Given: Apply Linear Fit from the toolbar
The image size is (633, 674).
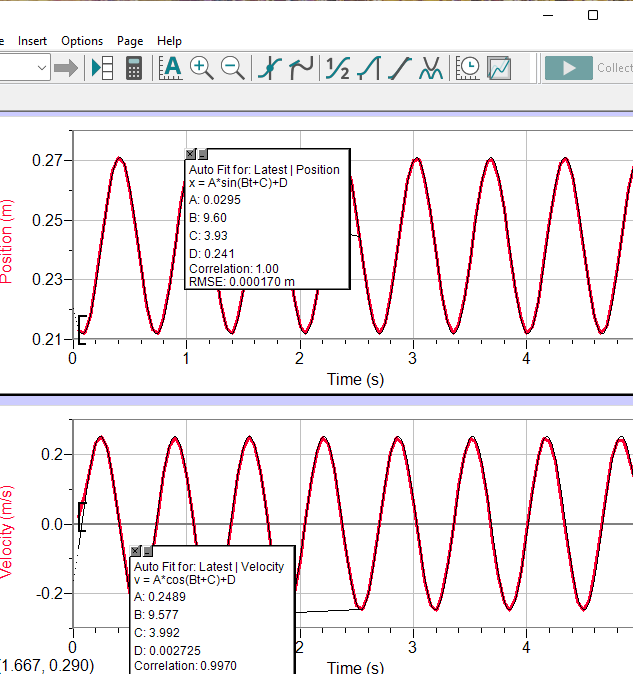Looking at the screenshot, I should pos(400,68).
